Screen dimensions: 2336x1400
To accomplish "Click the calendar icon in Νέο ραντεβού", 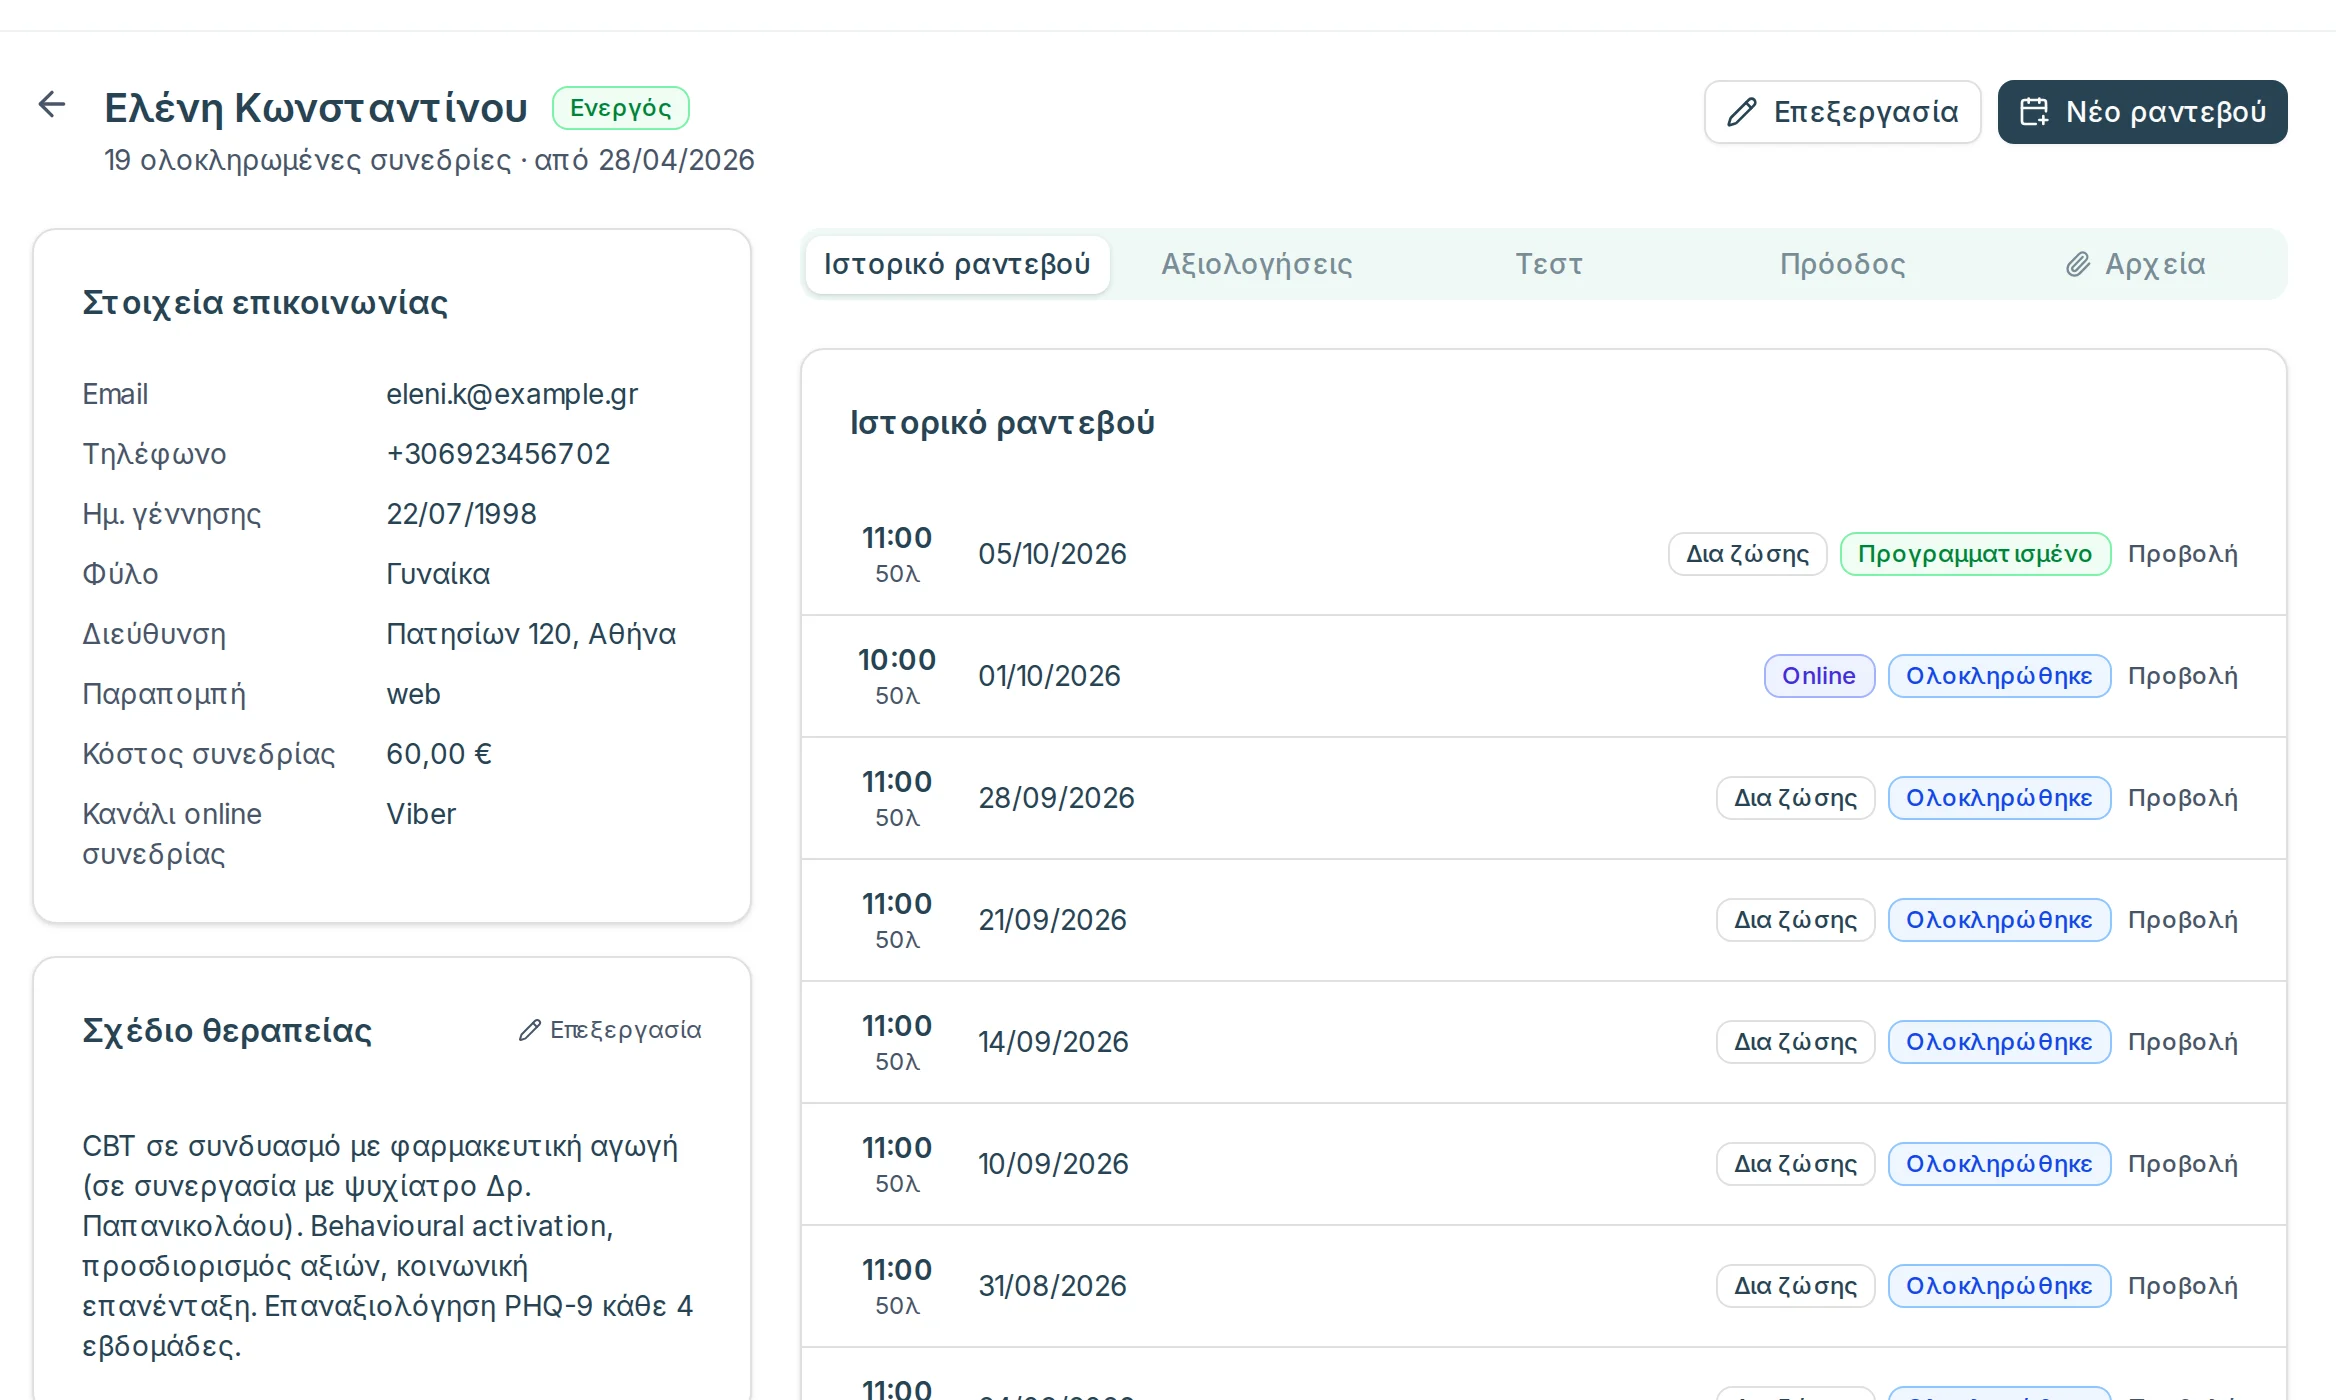I will coord(2034,112).
